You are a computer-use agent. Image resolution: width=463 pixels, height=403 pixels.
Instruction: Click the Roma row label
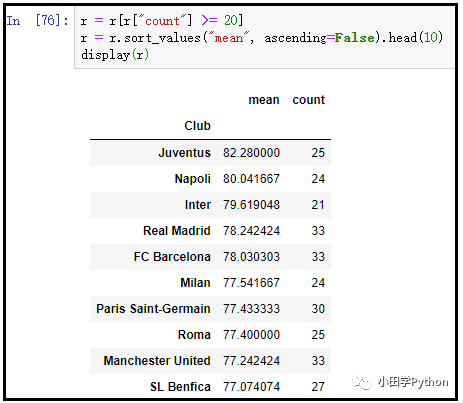click(x=194, y=335)
